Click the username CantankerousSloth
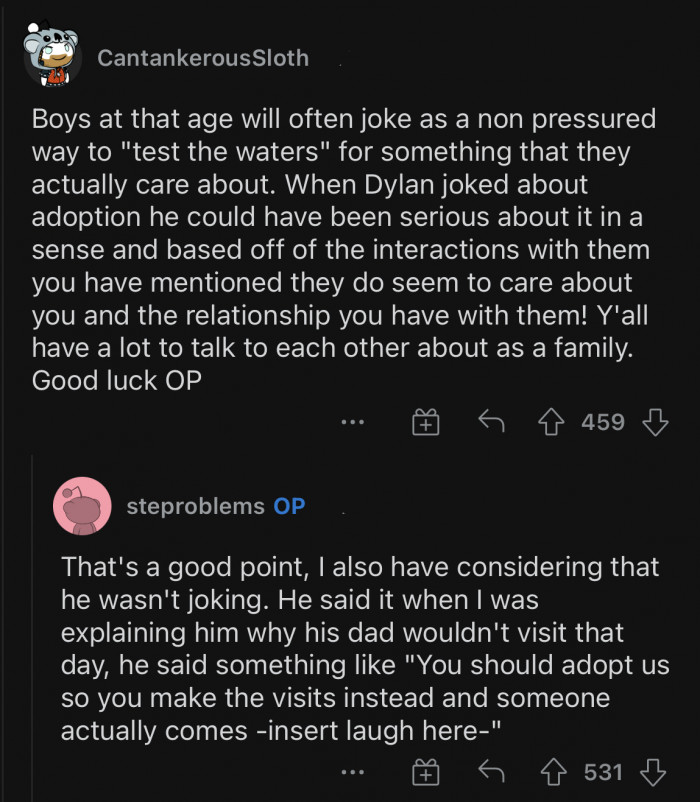Image resolution: width=700 pixels, height=802 pixels. tap(203, 58)
